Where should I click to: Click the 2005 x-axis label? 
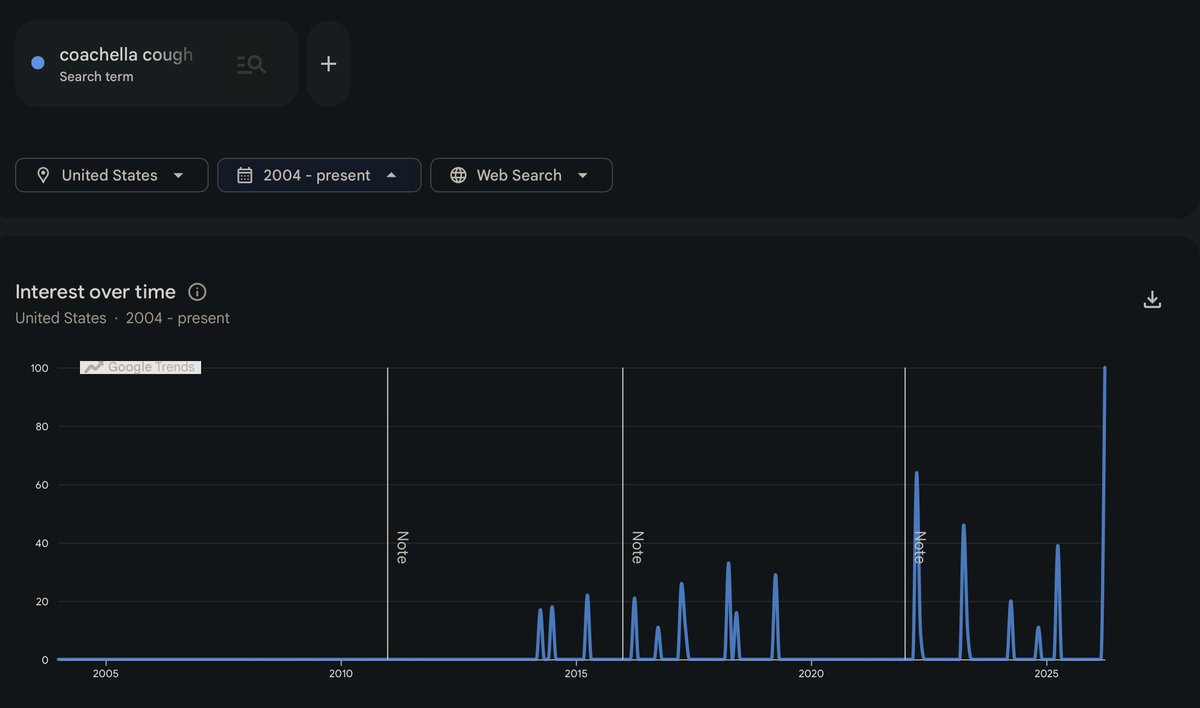[105, 674]
